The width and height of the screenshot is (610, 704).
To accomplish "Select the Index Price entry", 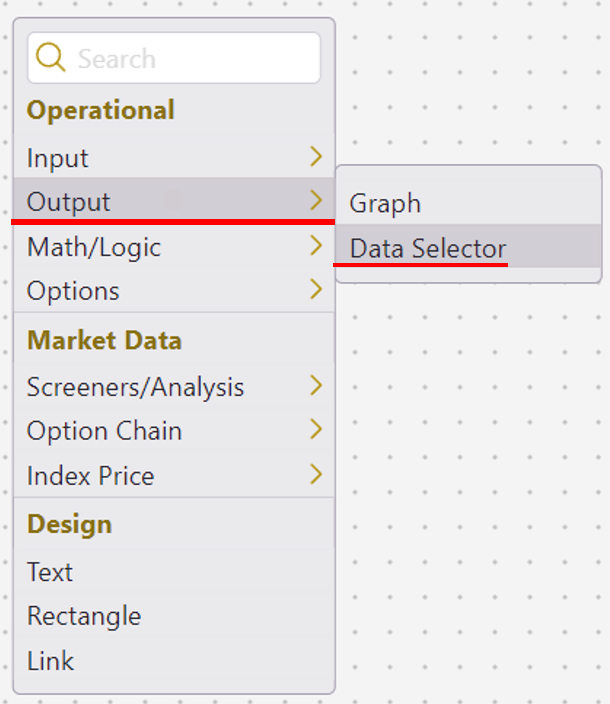I will [x=90, y=476].
